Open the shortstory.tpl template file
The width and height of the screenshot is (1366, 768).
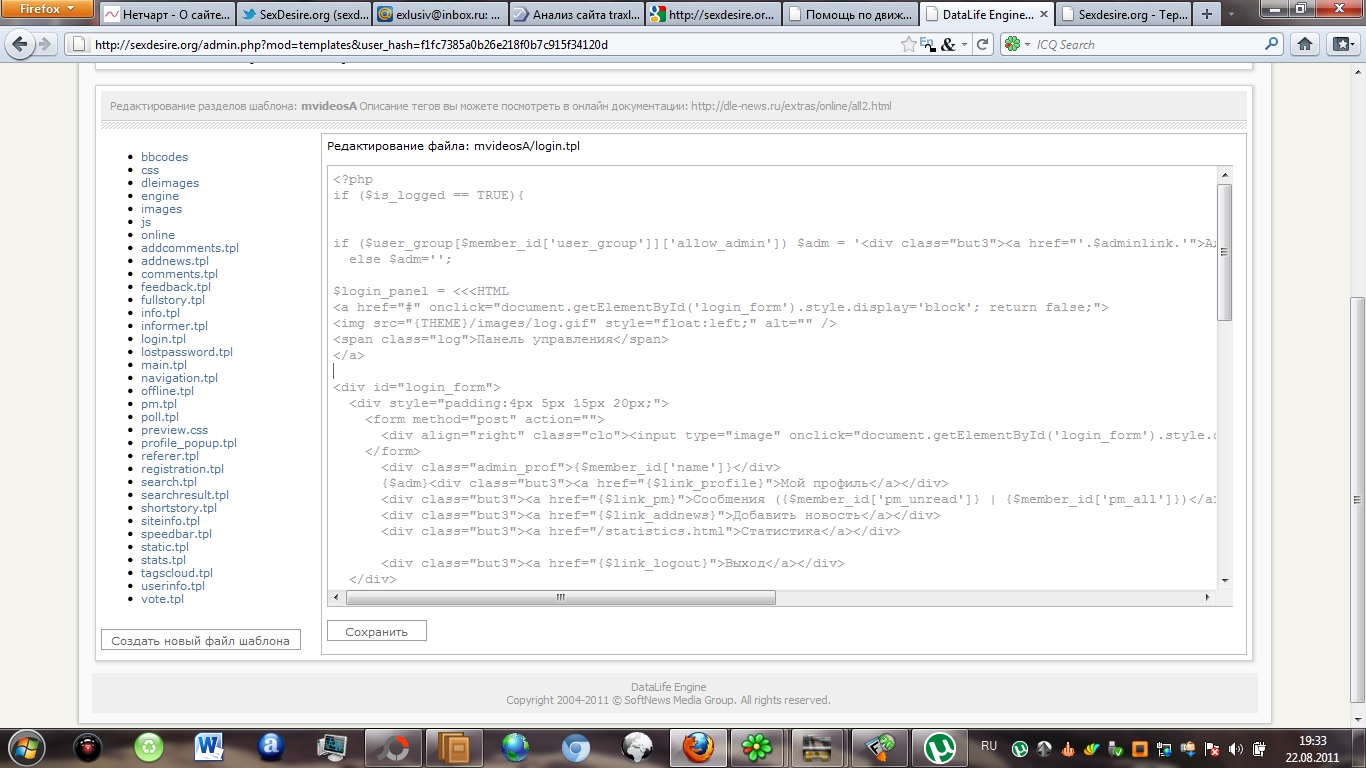[x=179, y=508]
